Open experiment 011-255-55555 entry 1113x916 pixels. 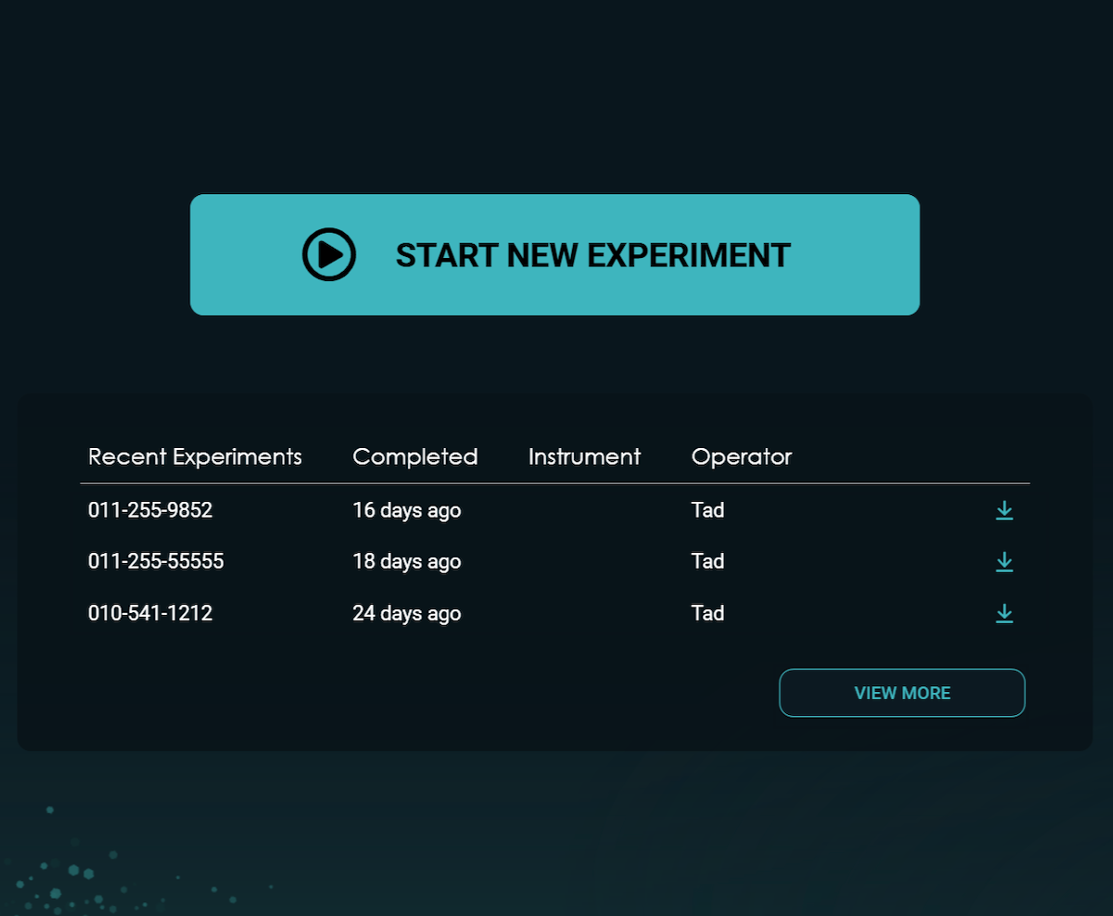coord(156,562)
